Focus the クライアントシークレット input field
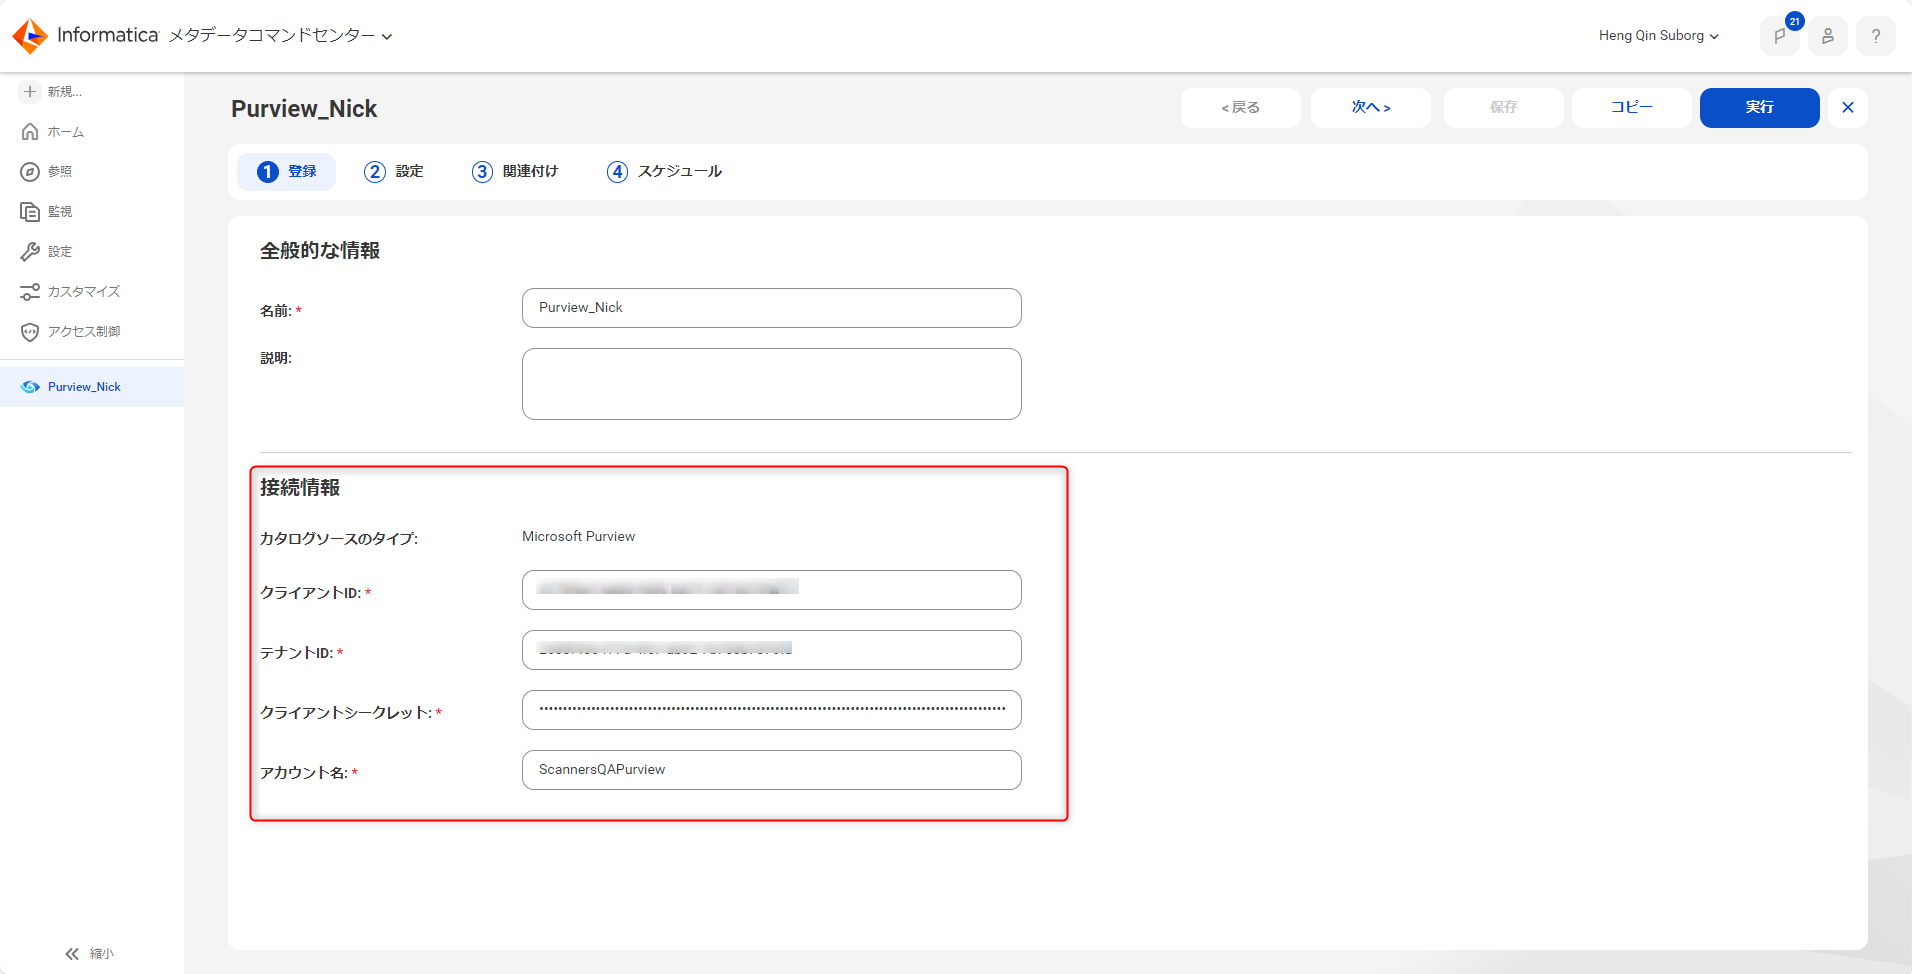Viewport: 1912px width, 974px height. pyautogui.click(x=772, y=710)
